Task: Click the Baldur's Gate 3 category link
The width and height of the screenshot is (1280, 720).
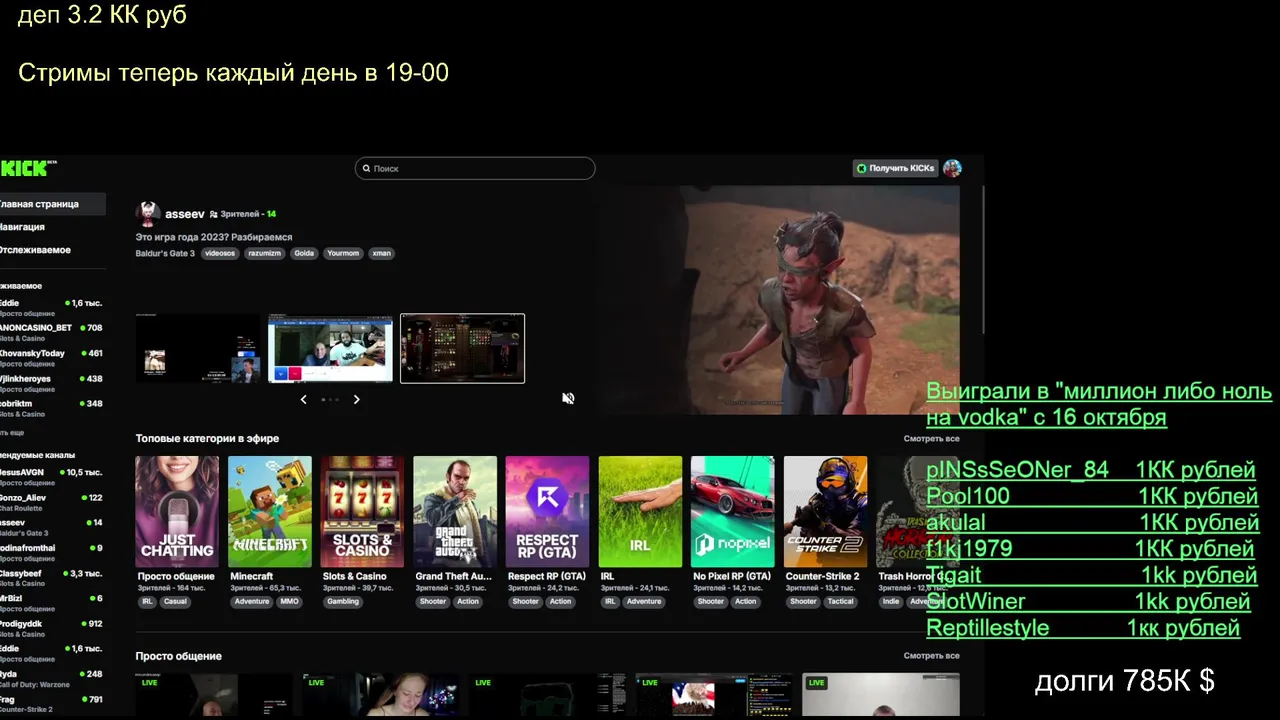Action: [x=165, y=254]
